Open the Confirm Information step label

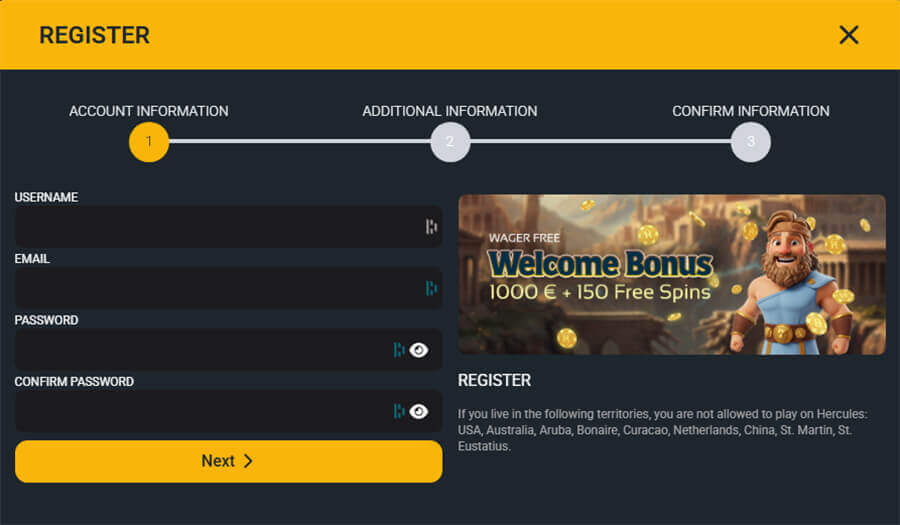pos(751,111)
